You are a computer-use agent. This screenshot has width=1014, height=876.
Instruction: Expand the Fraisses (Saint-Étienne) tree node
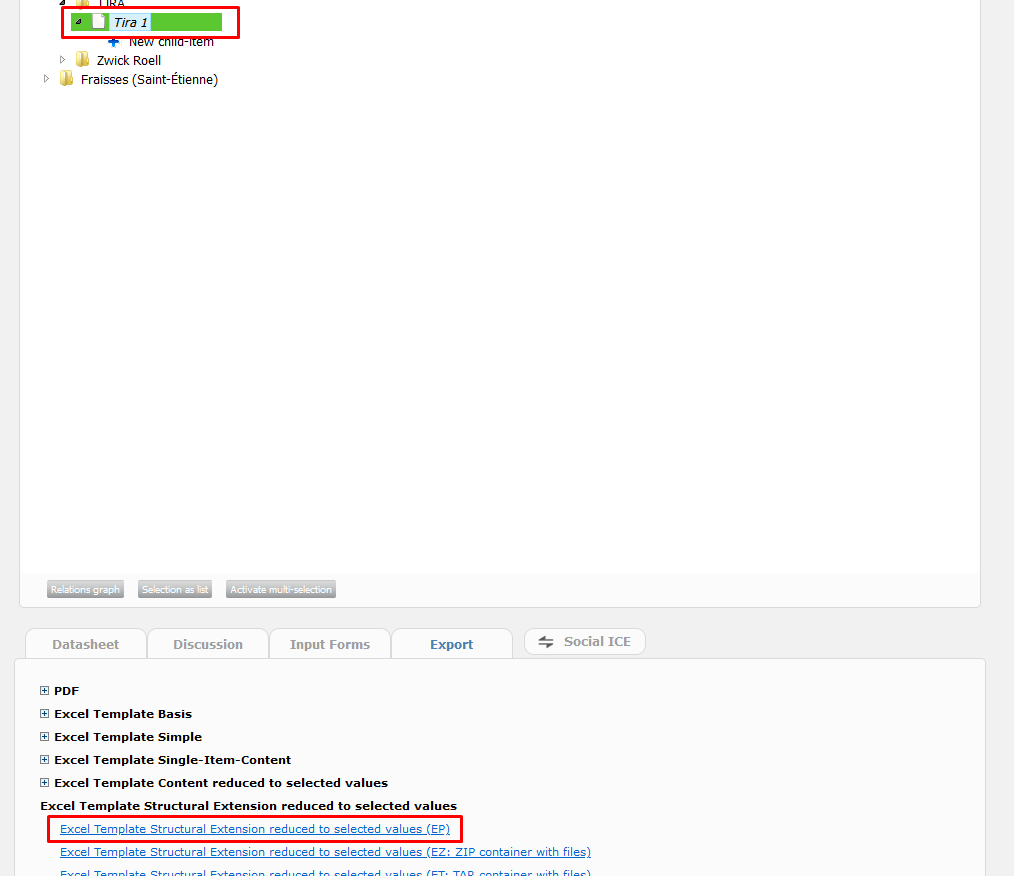pos(46,79)
